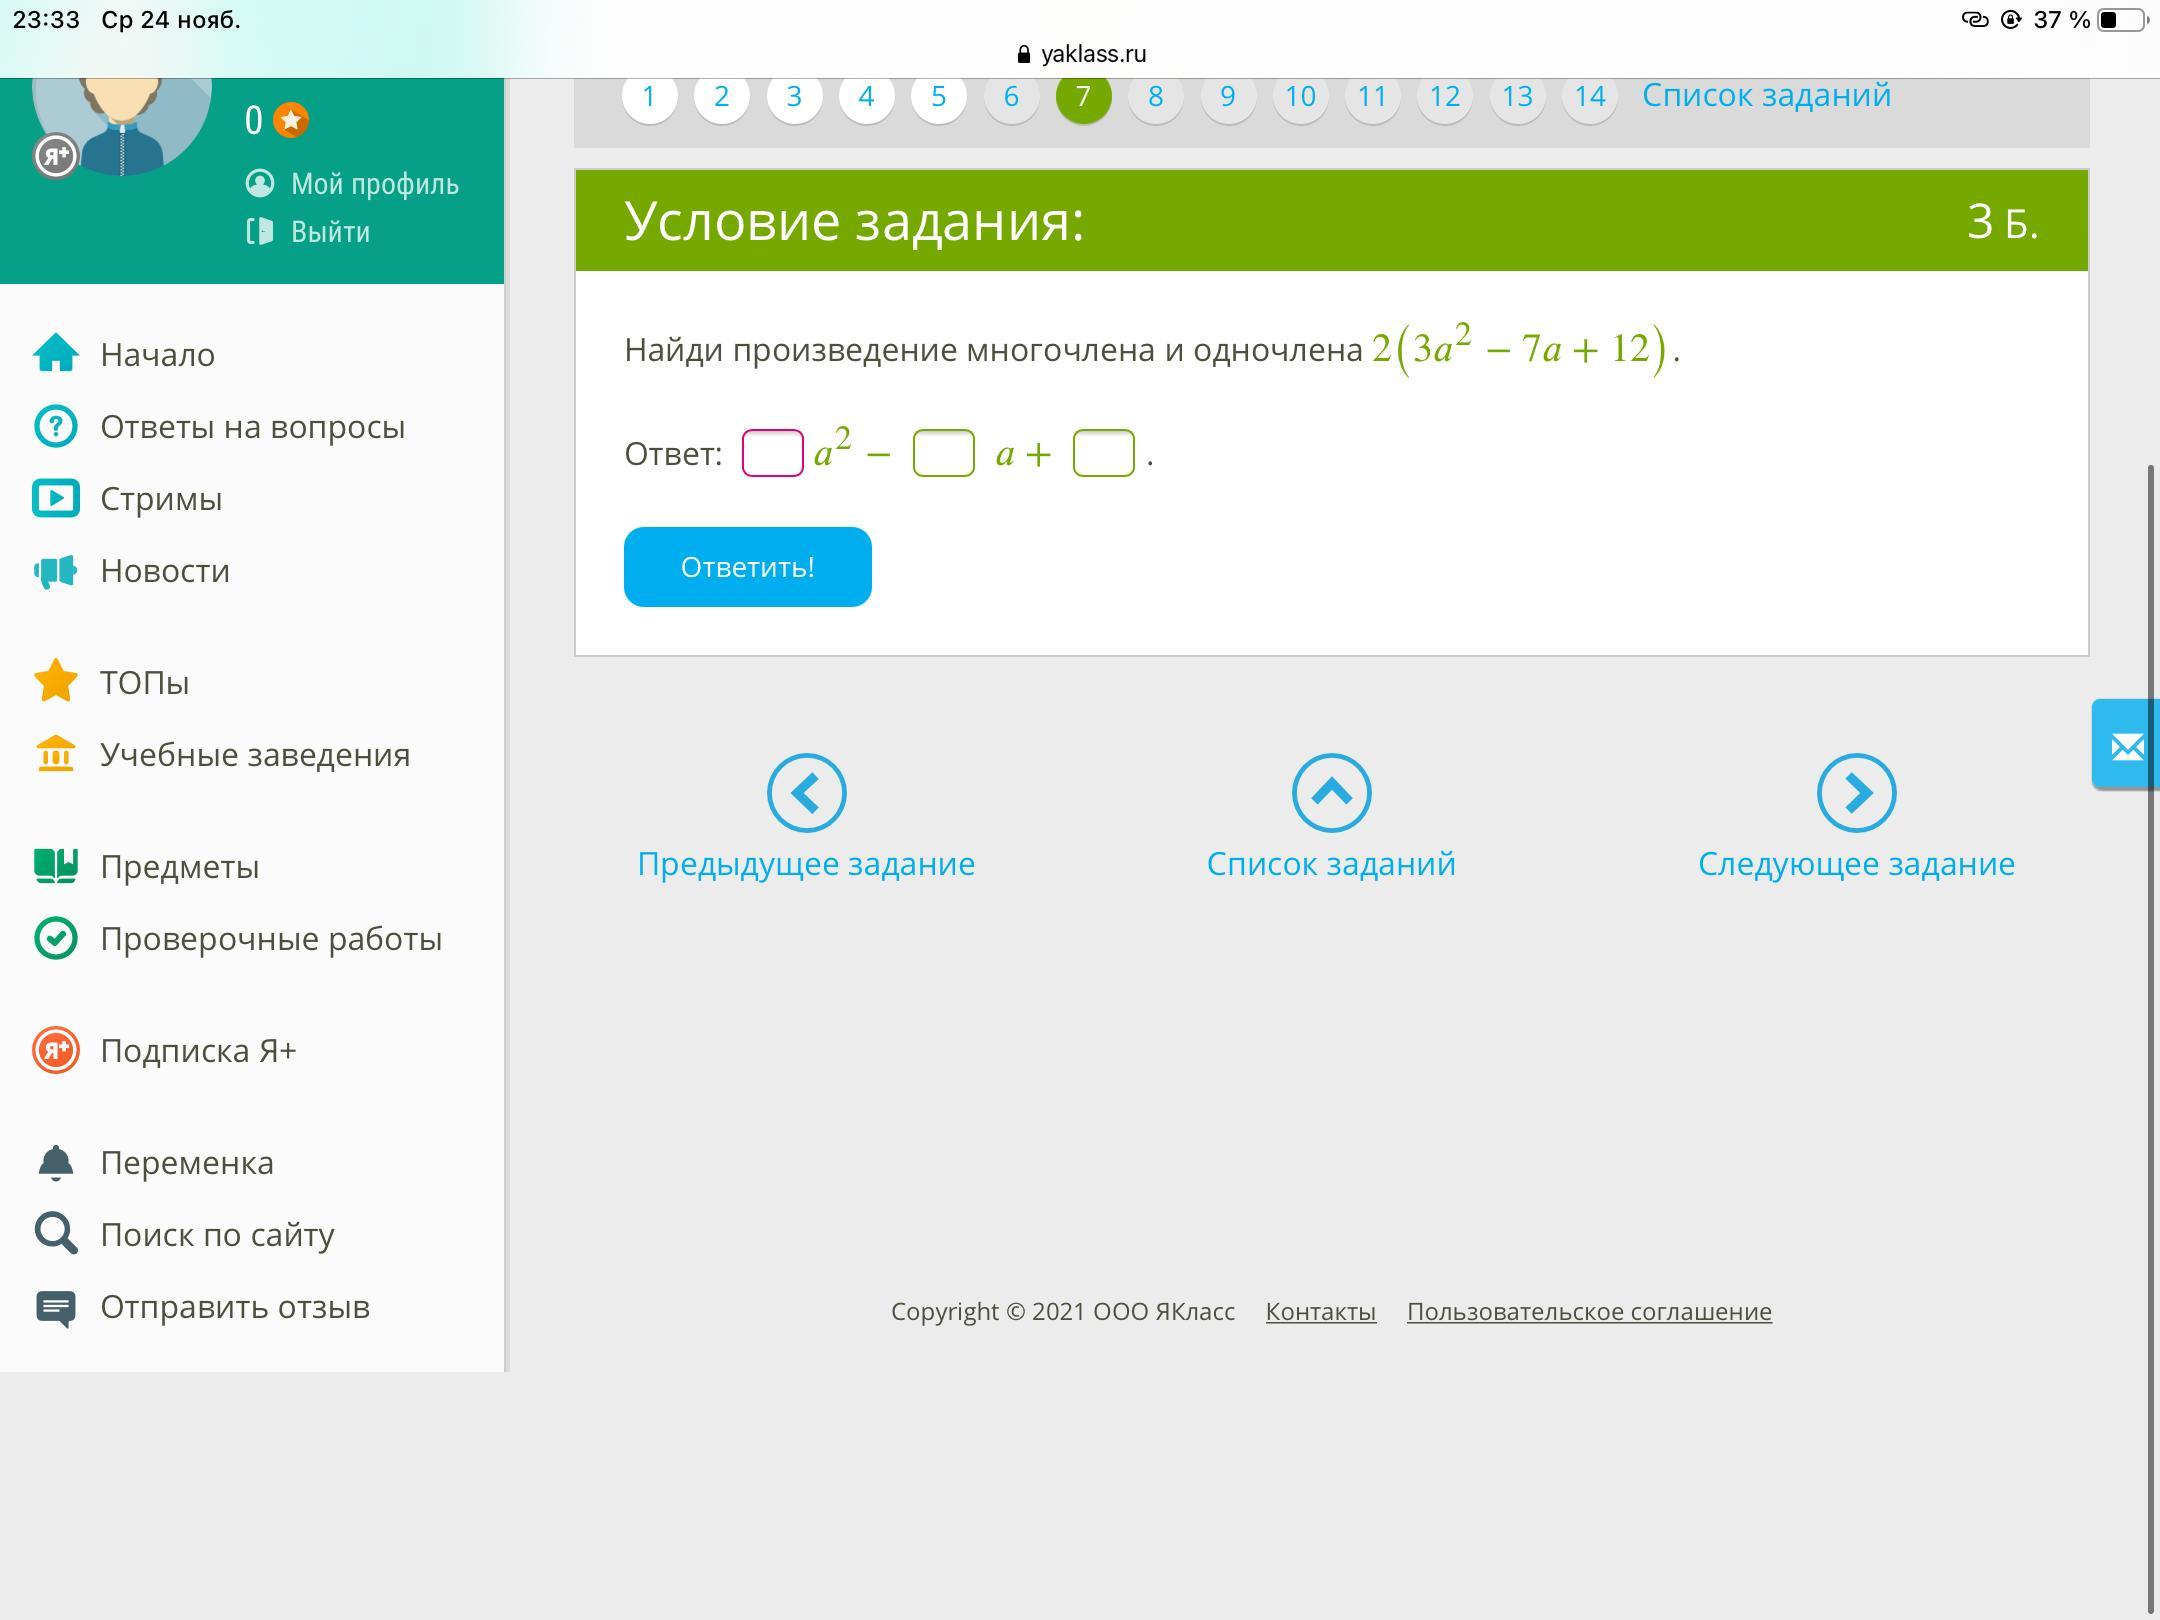Open the envelope feedback side tab
2160x1620 pixels.
[x=2126, y=746]
